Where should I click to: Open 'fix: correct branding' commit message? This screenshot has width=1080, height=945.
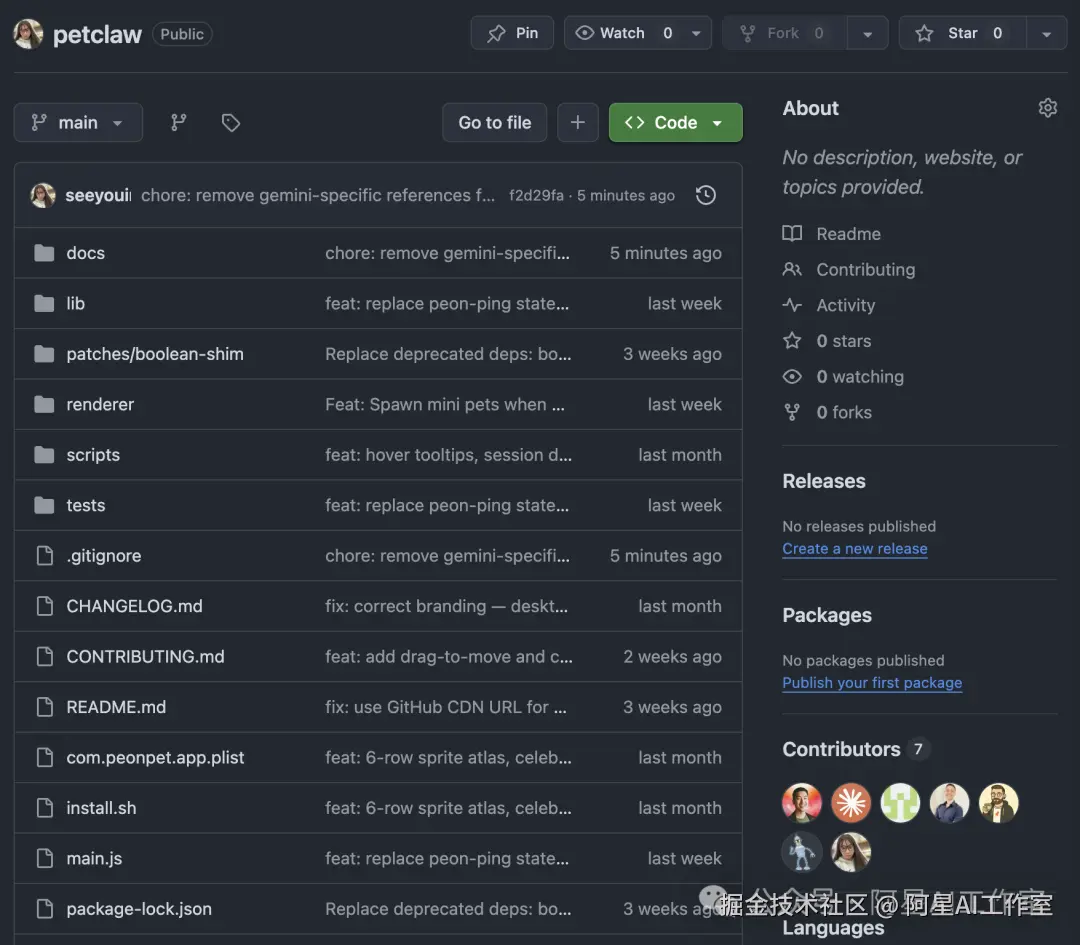point(446,606)
